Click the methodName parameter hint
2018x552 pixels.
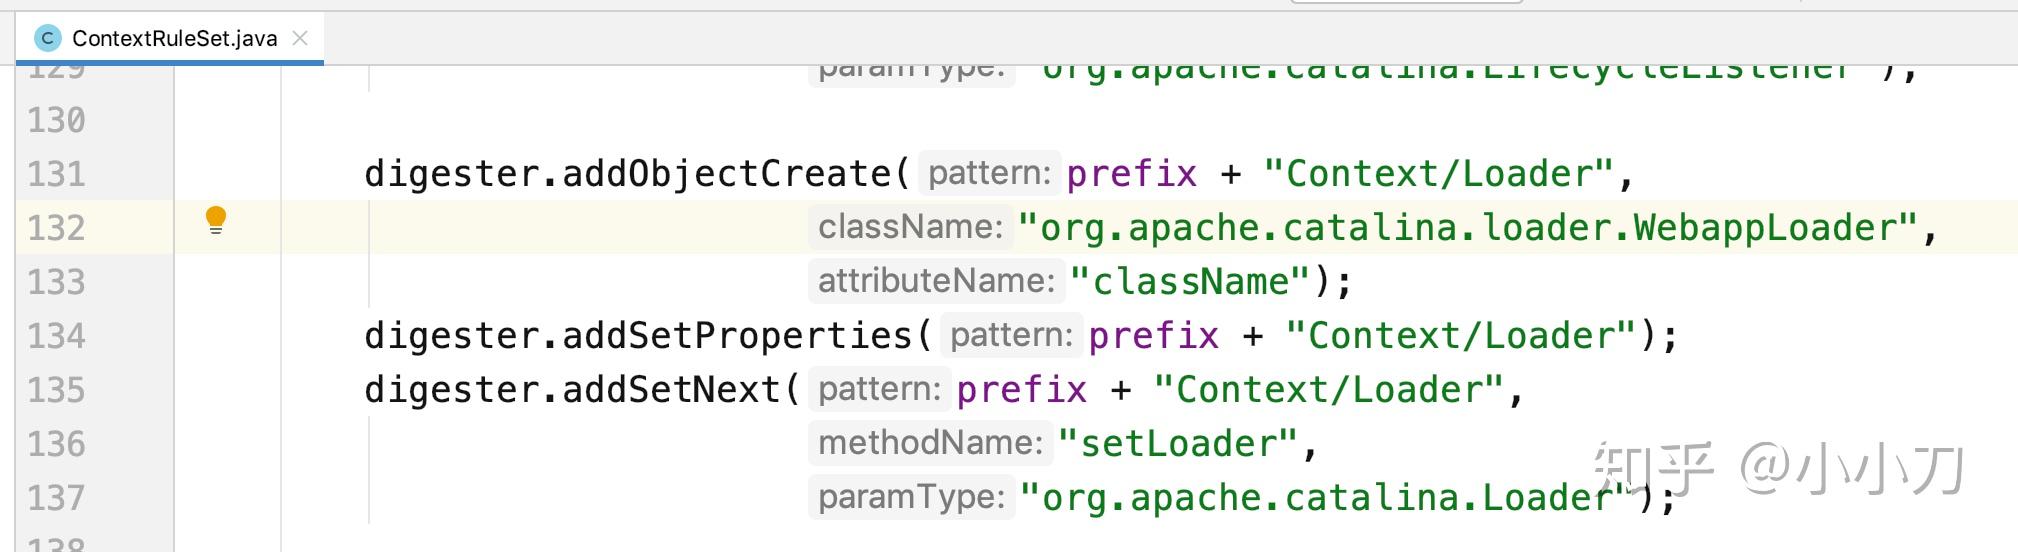(x=930, y=443)
